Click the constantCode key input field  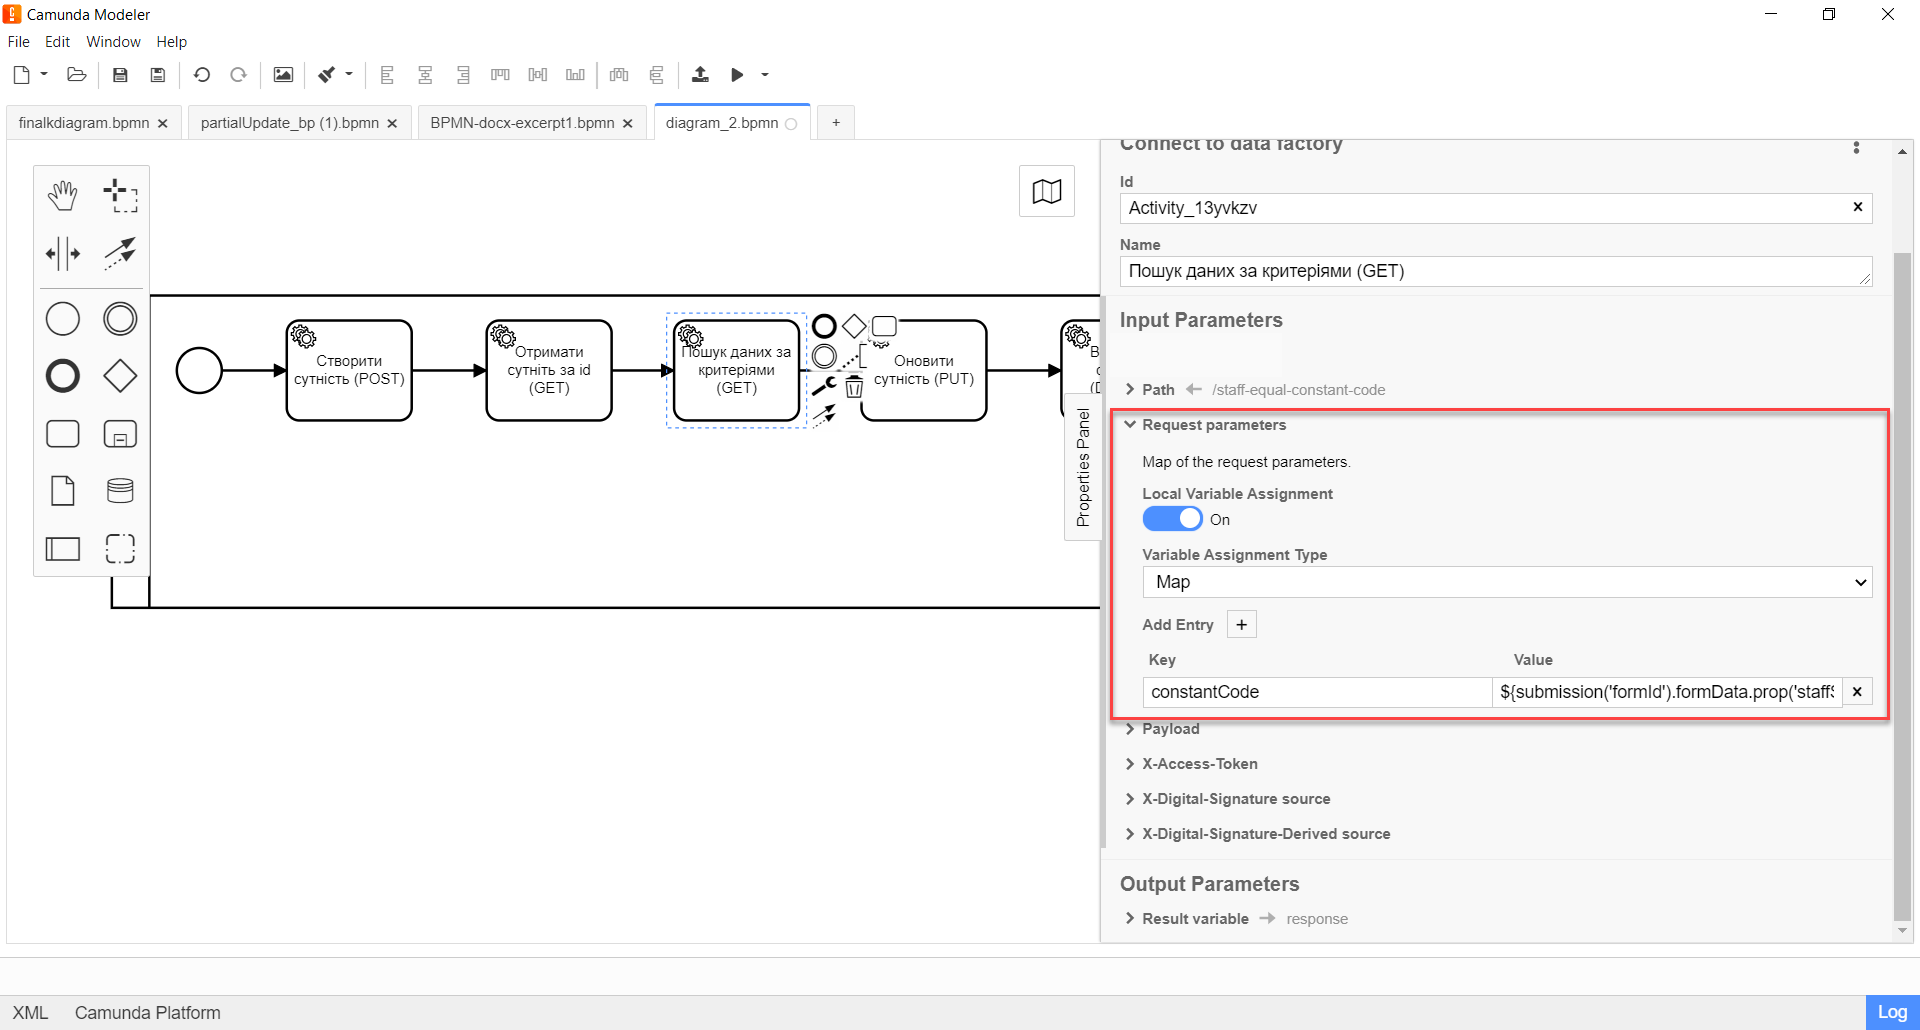[1316, 692]
